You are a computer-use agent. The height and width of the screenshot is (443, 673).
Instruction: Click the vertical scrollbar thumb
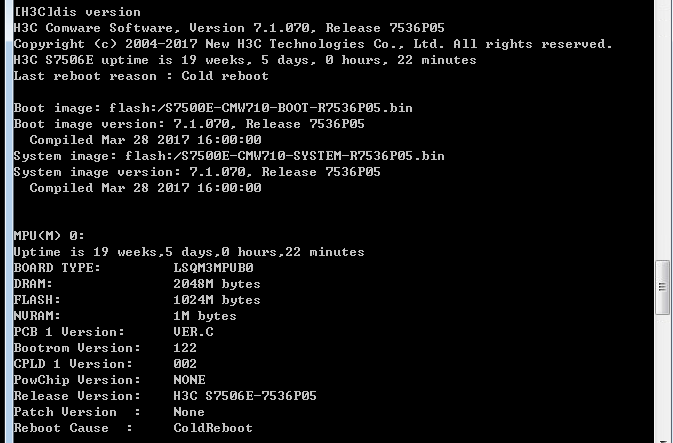point(661,286)
